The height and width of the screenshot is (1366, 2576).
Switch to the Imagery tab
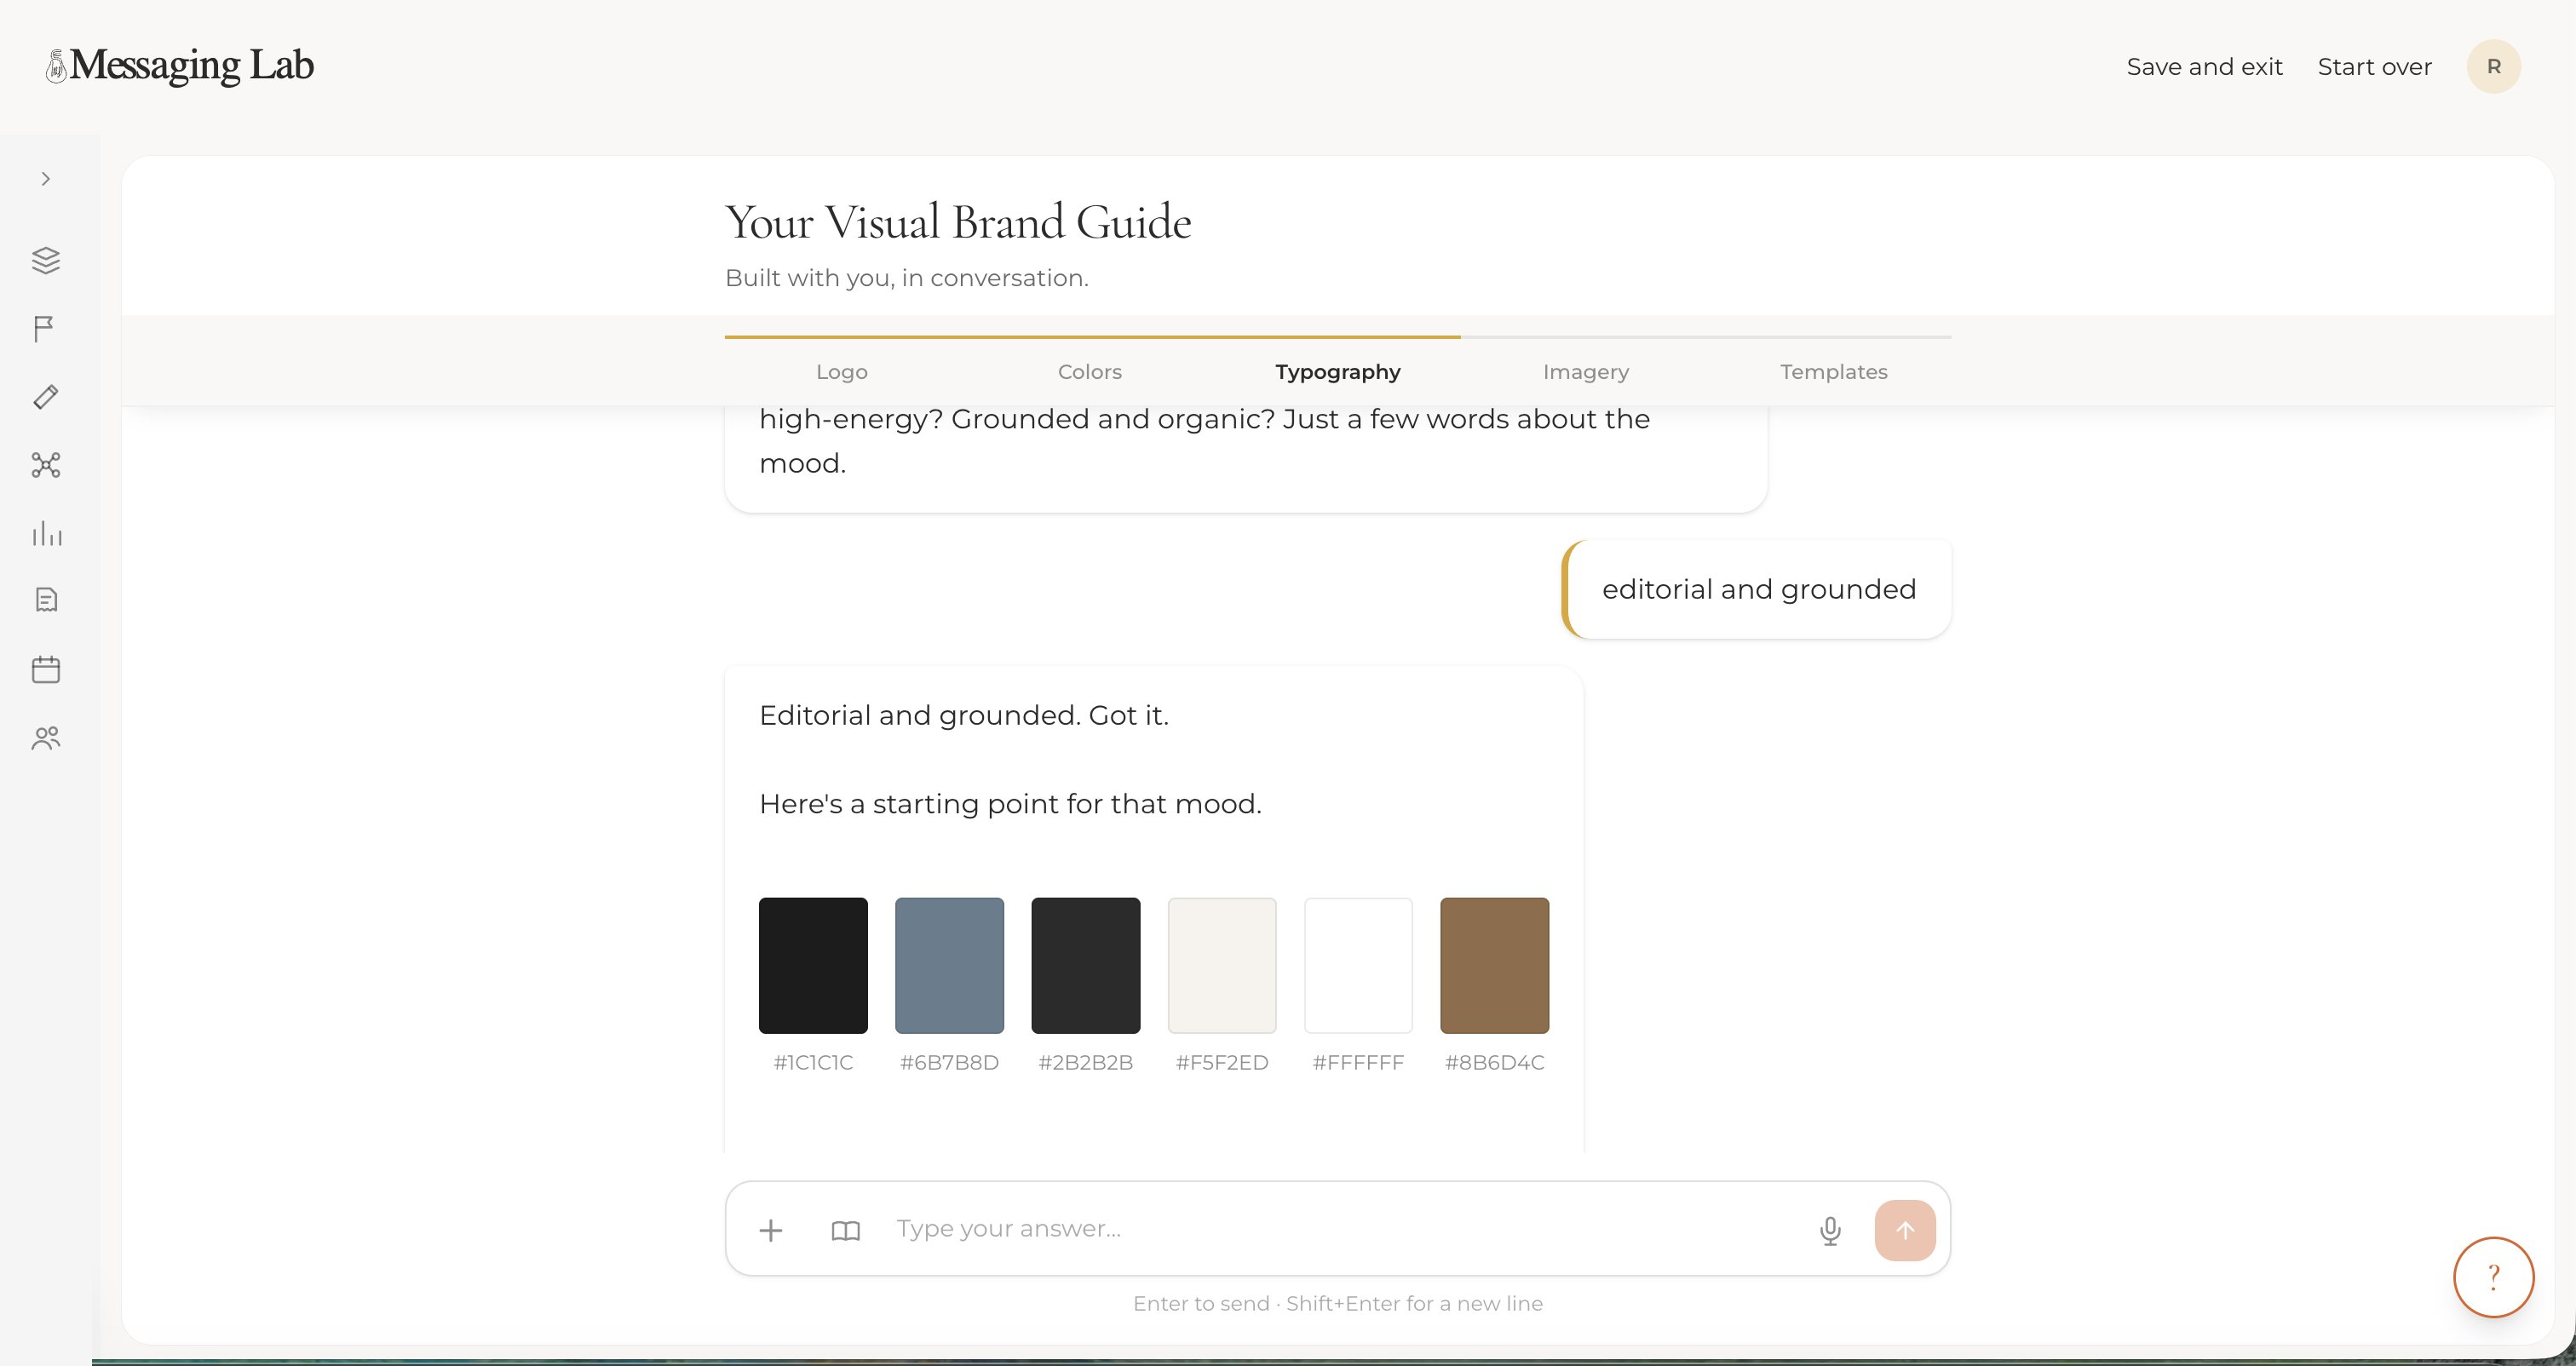click(1586, 372)
